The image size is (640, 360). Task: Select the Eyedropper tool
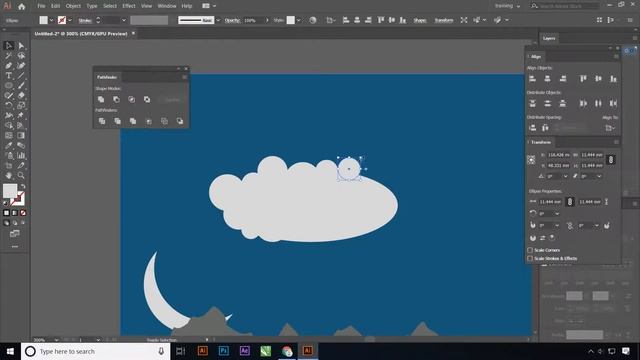pos(9,145)
